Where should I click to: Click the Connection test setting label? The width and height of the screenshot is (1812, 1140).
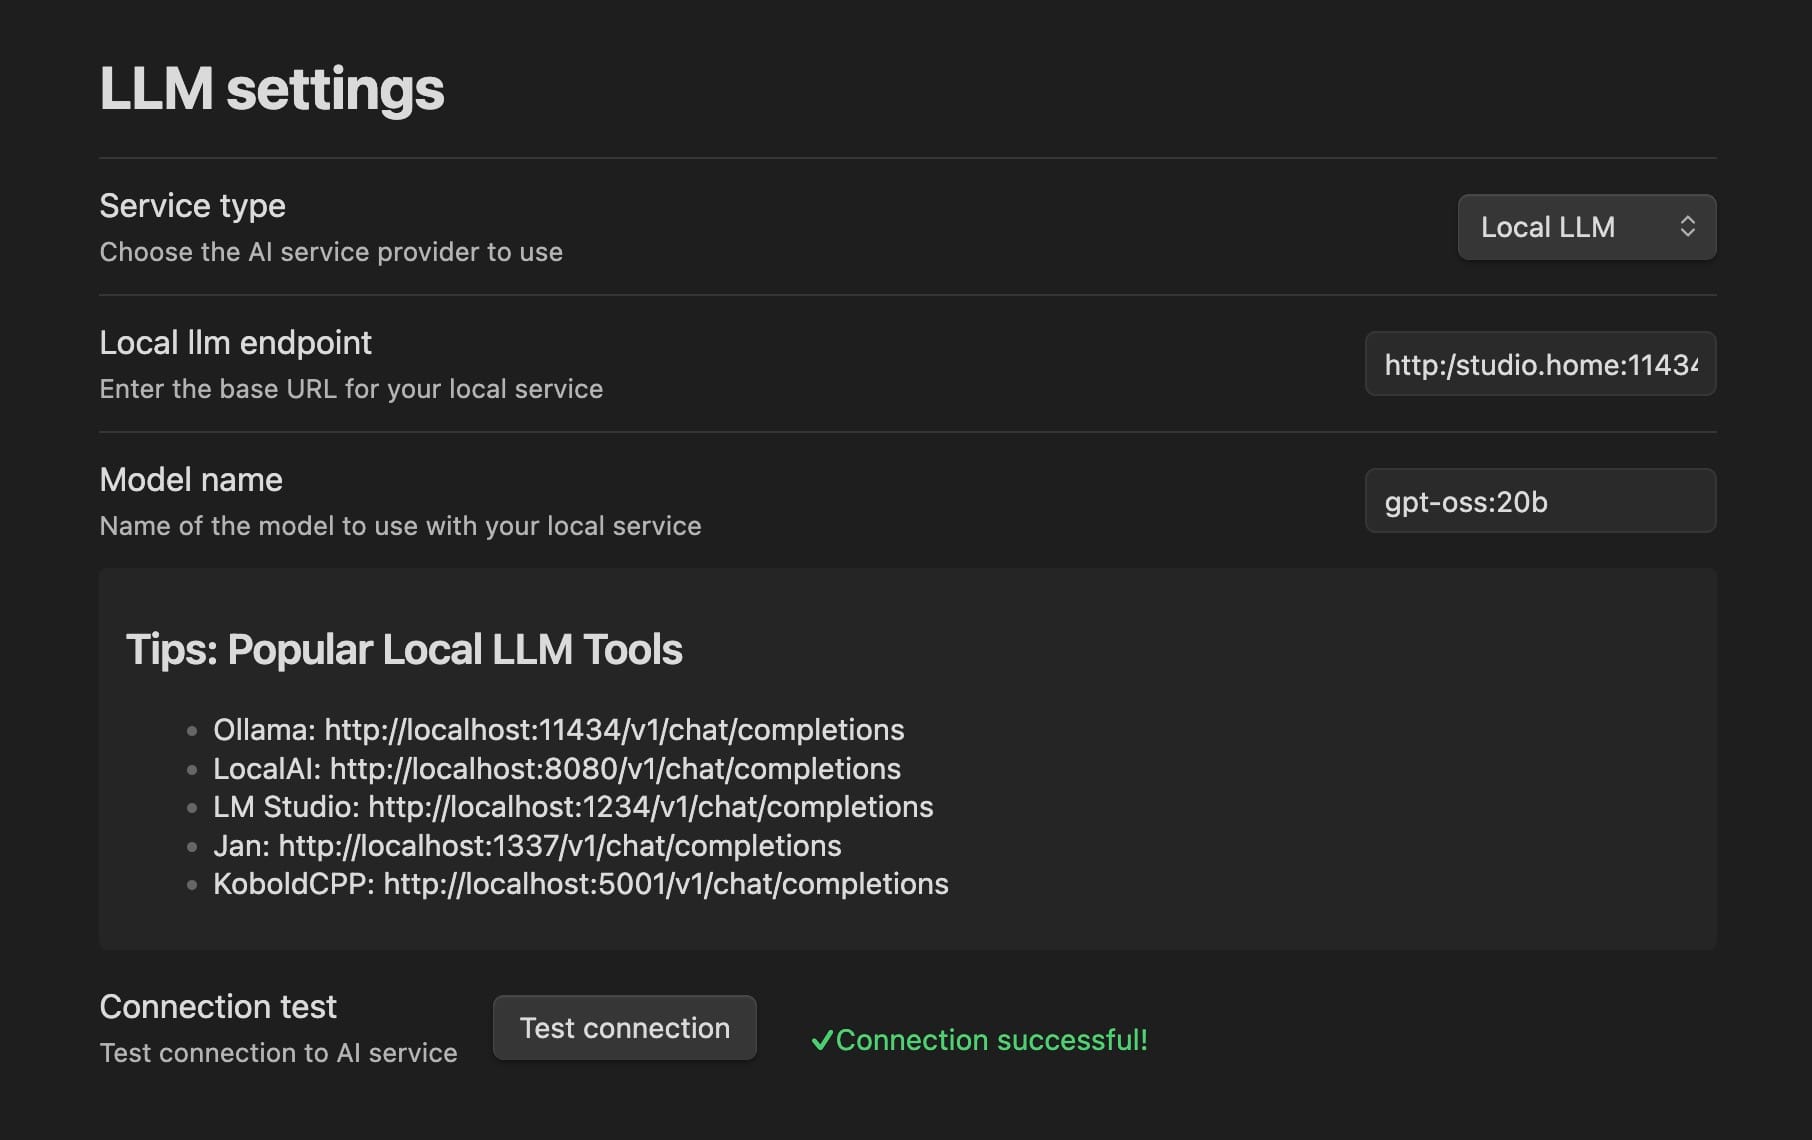click(218, 1007)
